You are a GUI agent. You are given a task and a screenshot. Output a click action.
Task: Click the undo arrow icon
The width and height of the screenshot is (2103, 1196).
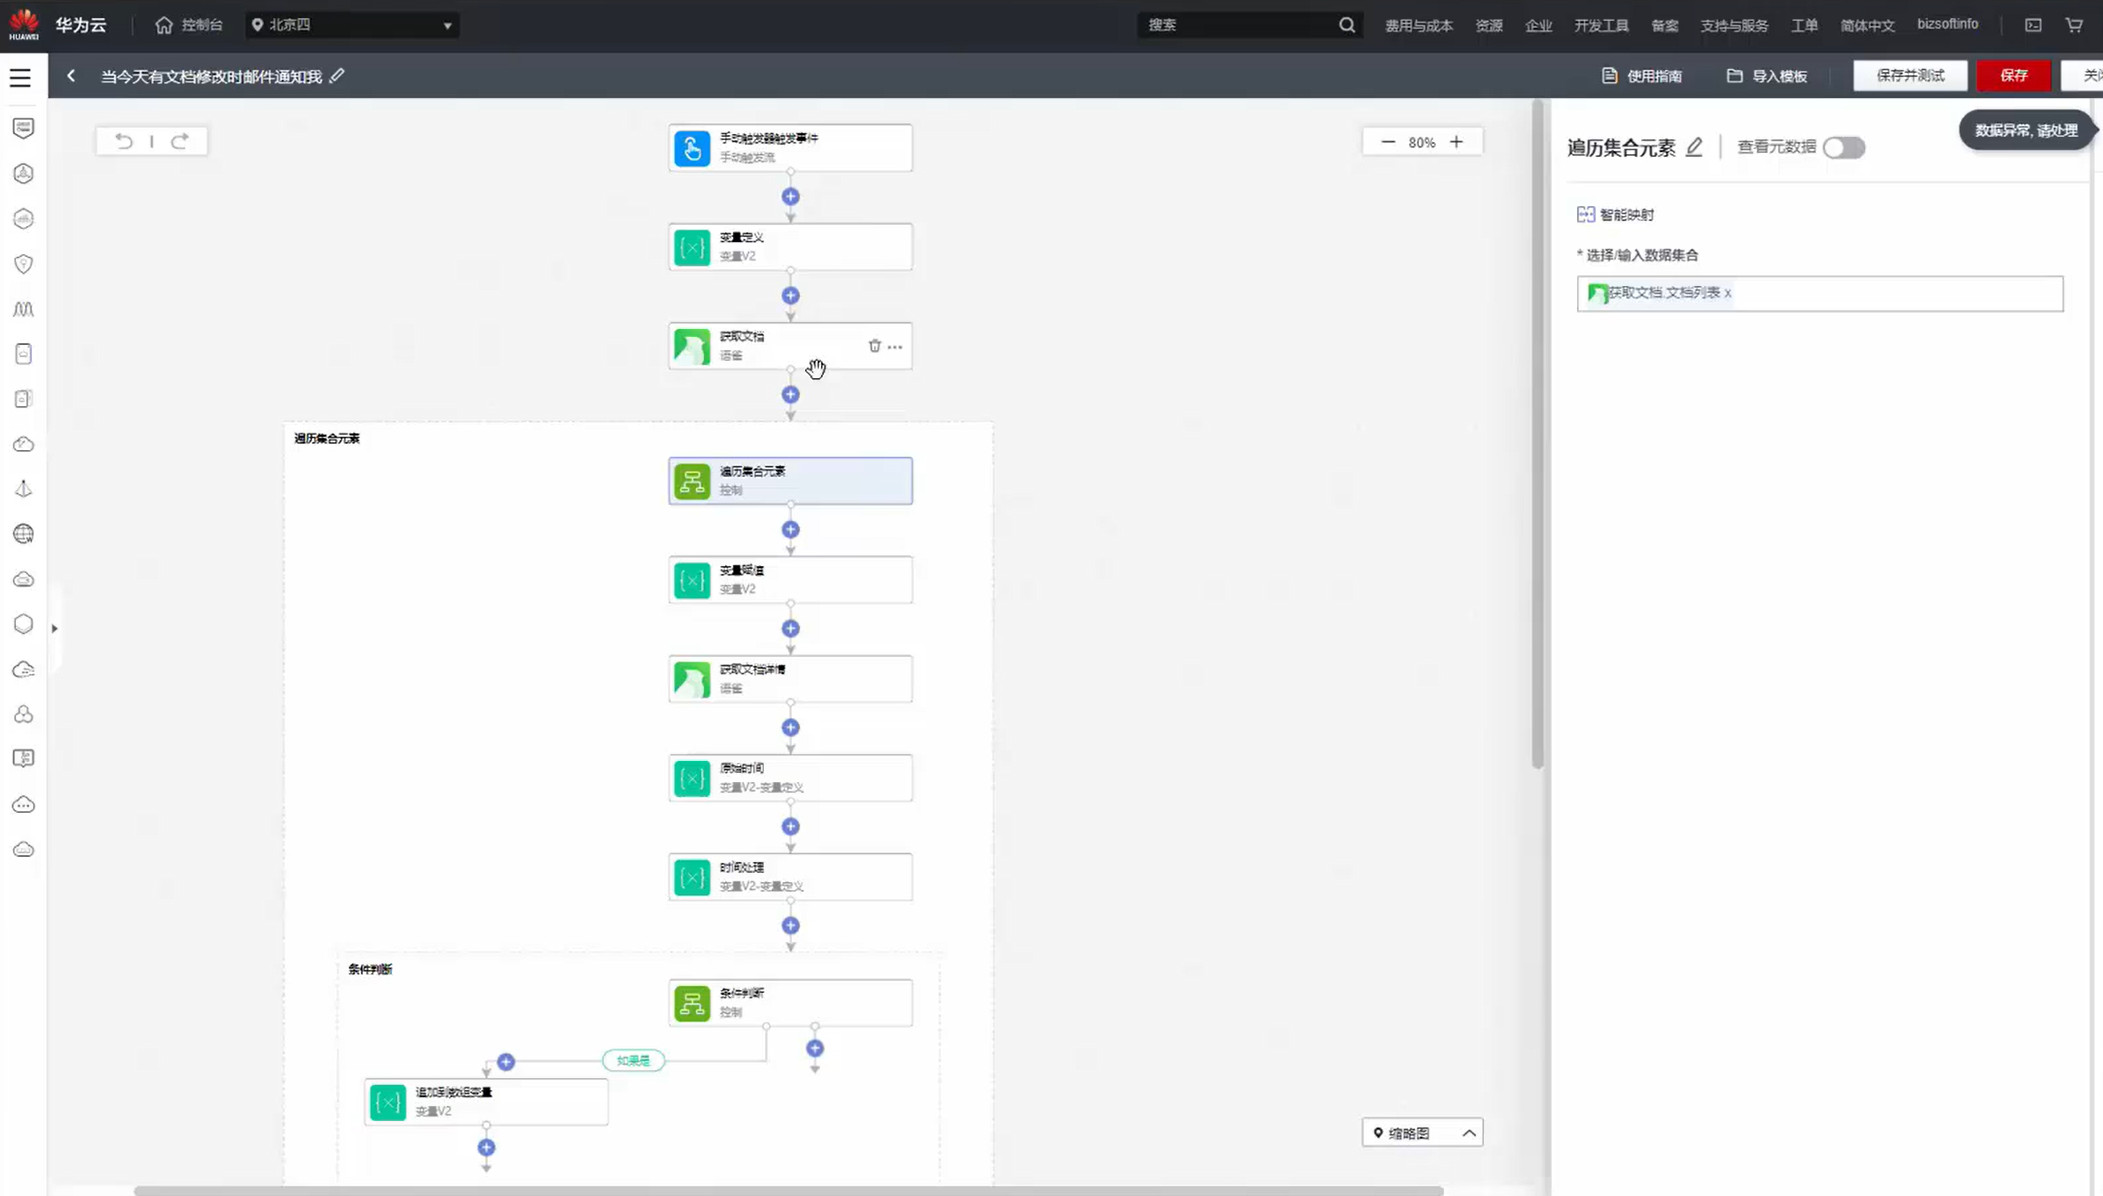pyautogui.click(x=123, y=141)
